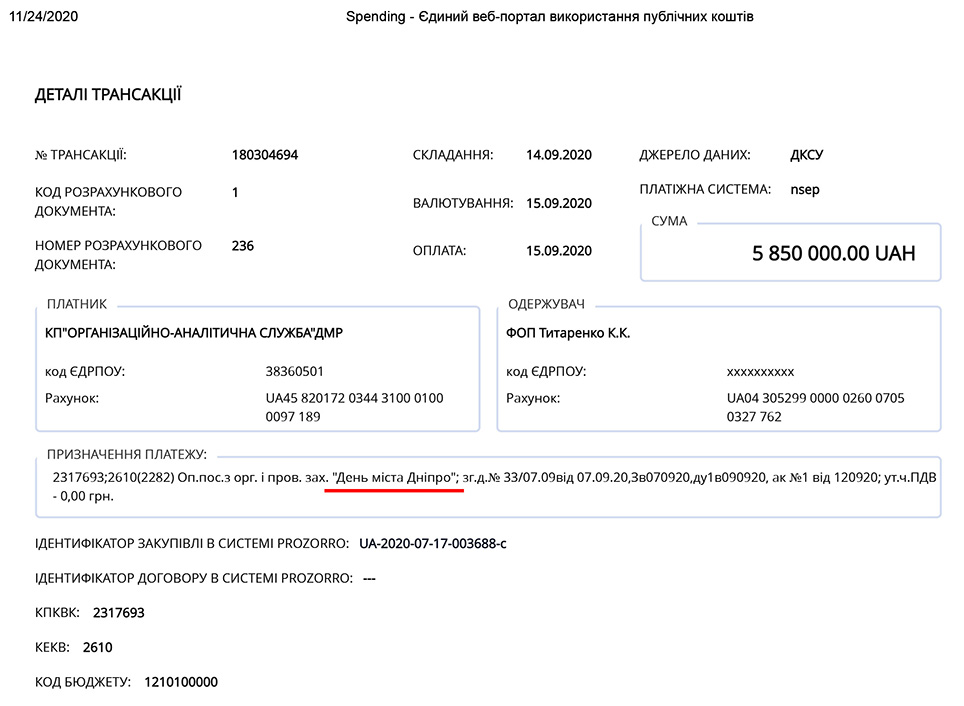The image size is (964, 706).
Task: Click recipient name ФОП Титаренко К.К.
Action: click(x=568, y=333)
